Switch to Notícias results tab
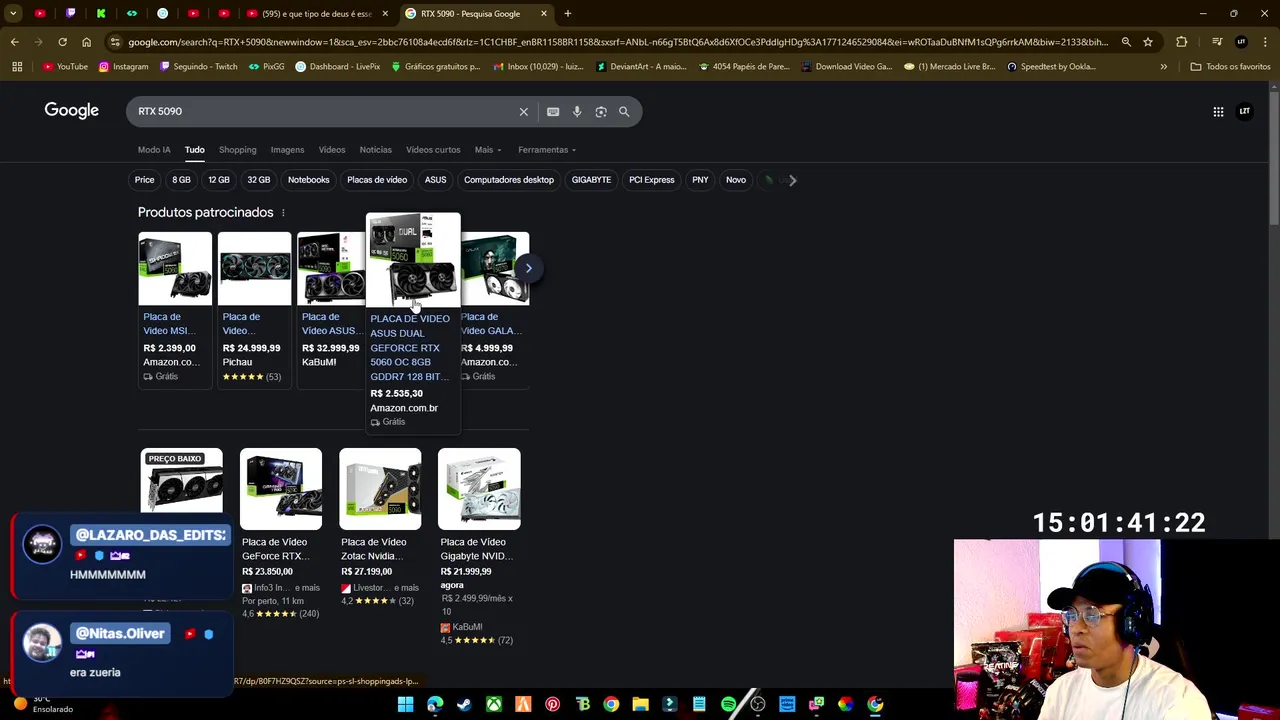The image size is (1280, 720). (376, 150)
